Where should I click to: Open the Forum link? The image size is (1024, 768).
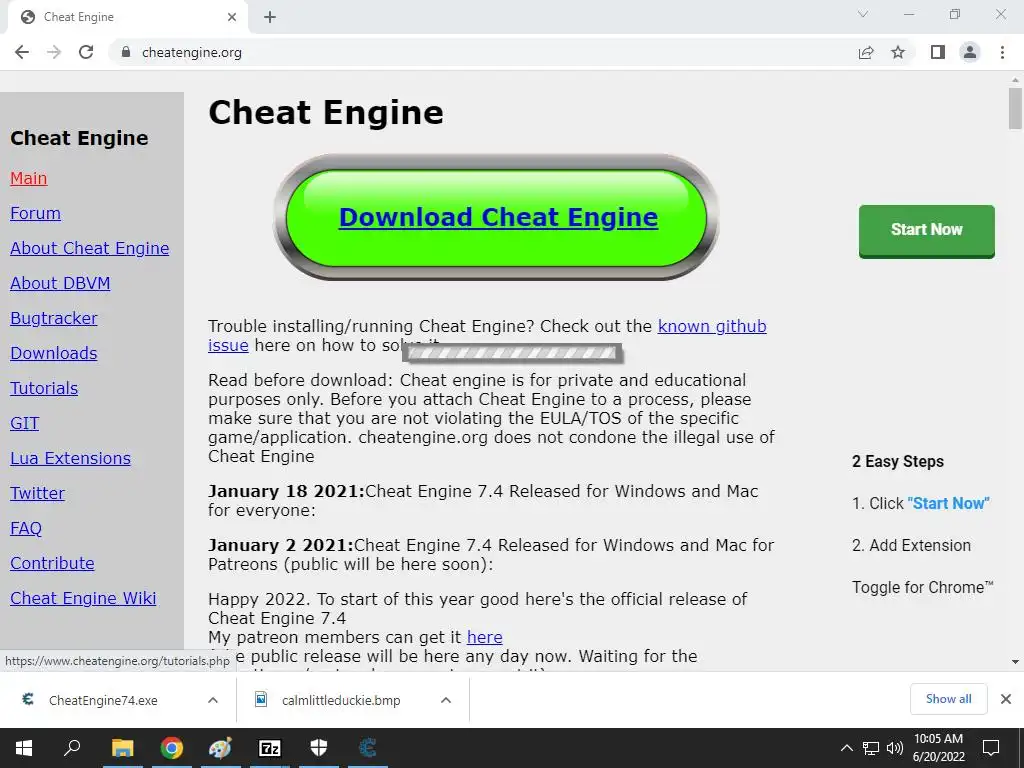(35, 214)
